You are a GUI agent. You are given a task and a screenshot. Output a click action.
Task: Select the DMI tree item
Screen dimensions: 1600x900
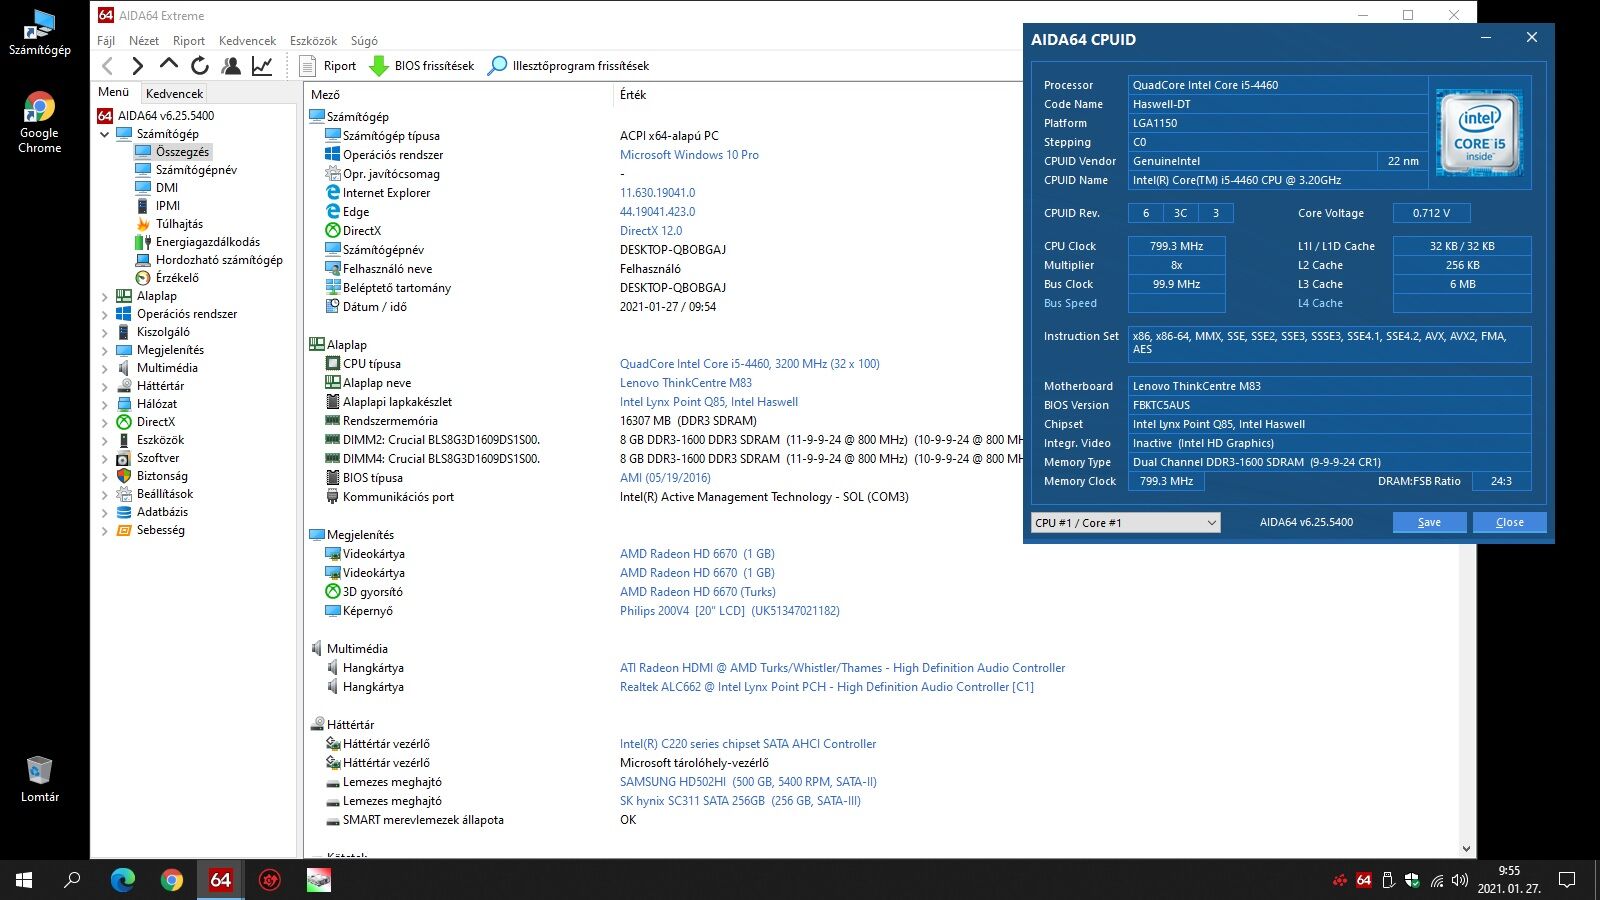pos(167,188)
